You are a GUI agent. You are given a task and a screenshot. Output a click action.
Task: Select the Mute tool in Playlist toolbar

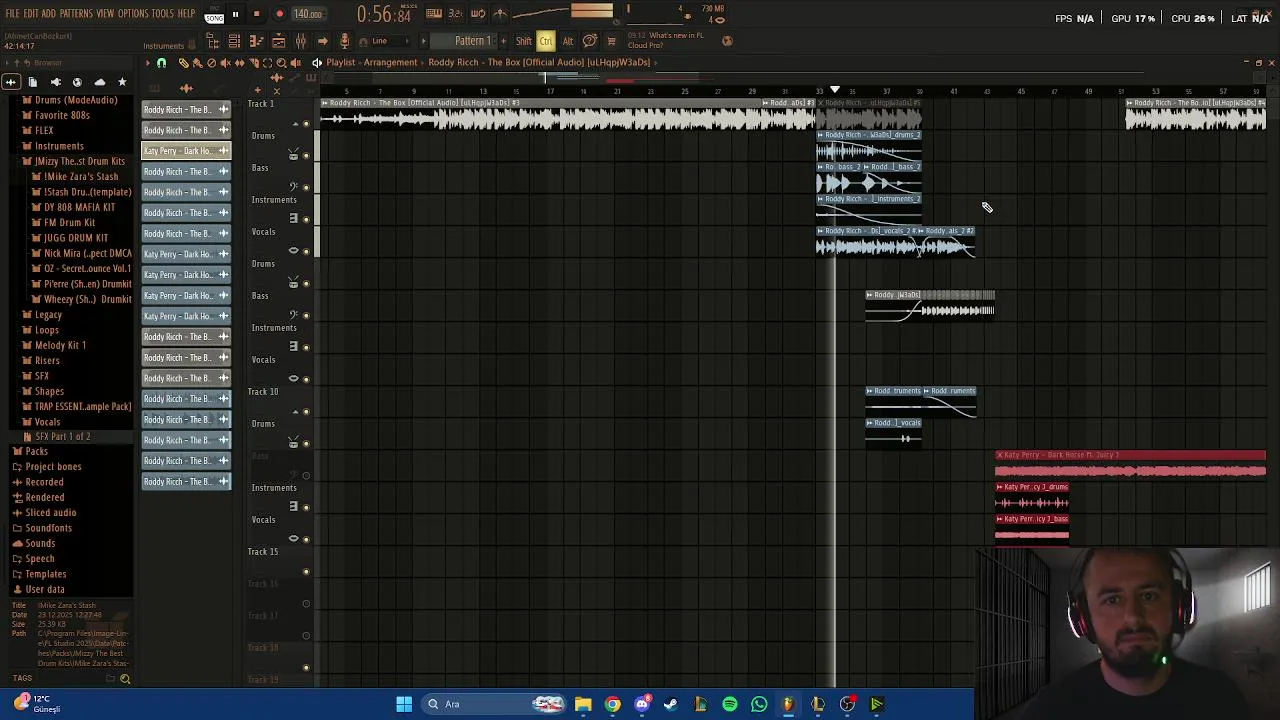[225, 63]
